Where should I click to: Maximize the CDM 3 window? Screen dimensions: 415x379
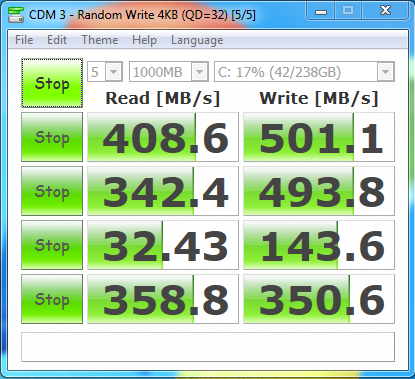tap(348, 11)
